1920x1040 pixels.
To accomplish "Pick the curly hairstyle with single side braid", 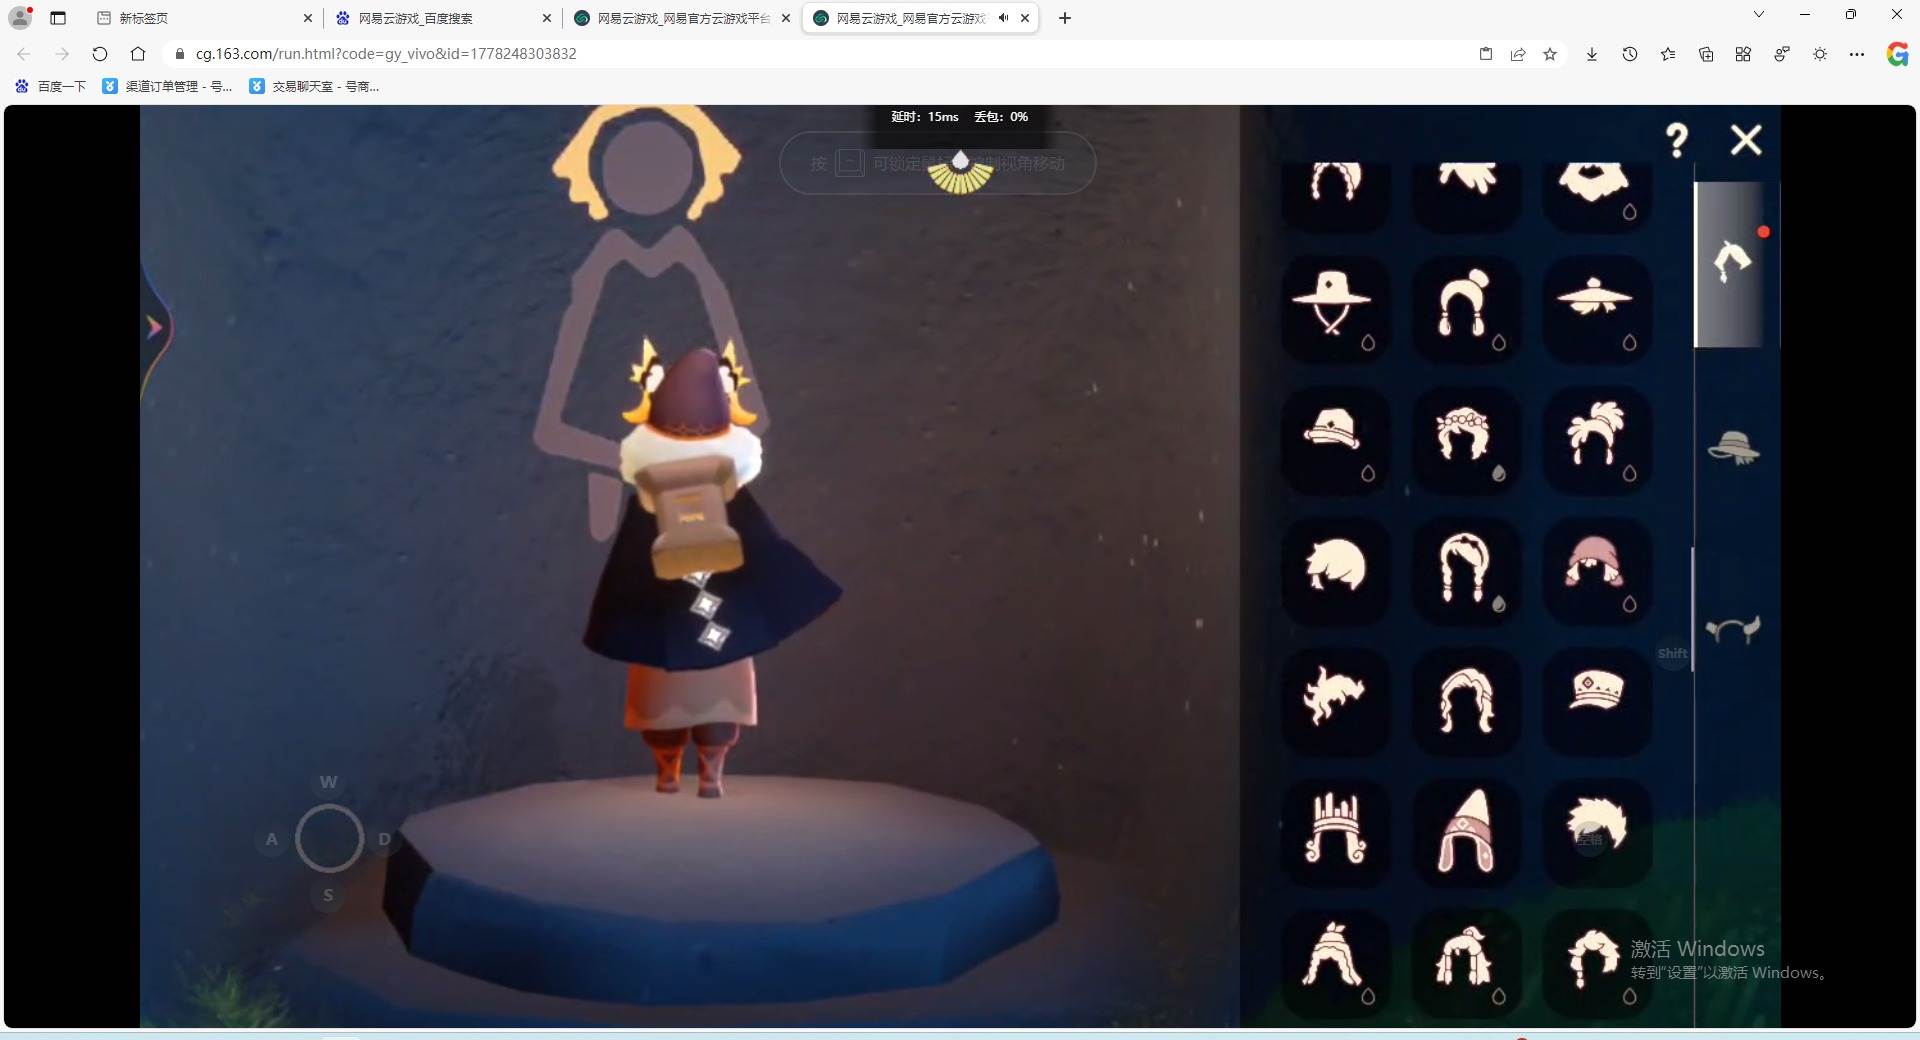I will coord(1596,963).
